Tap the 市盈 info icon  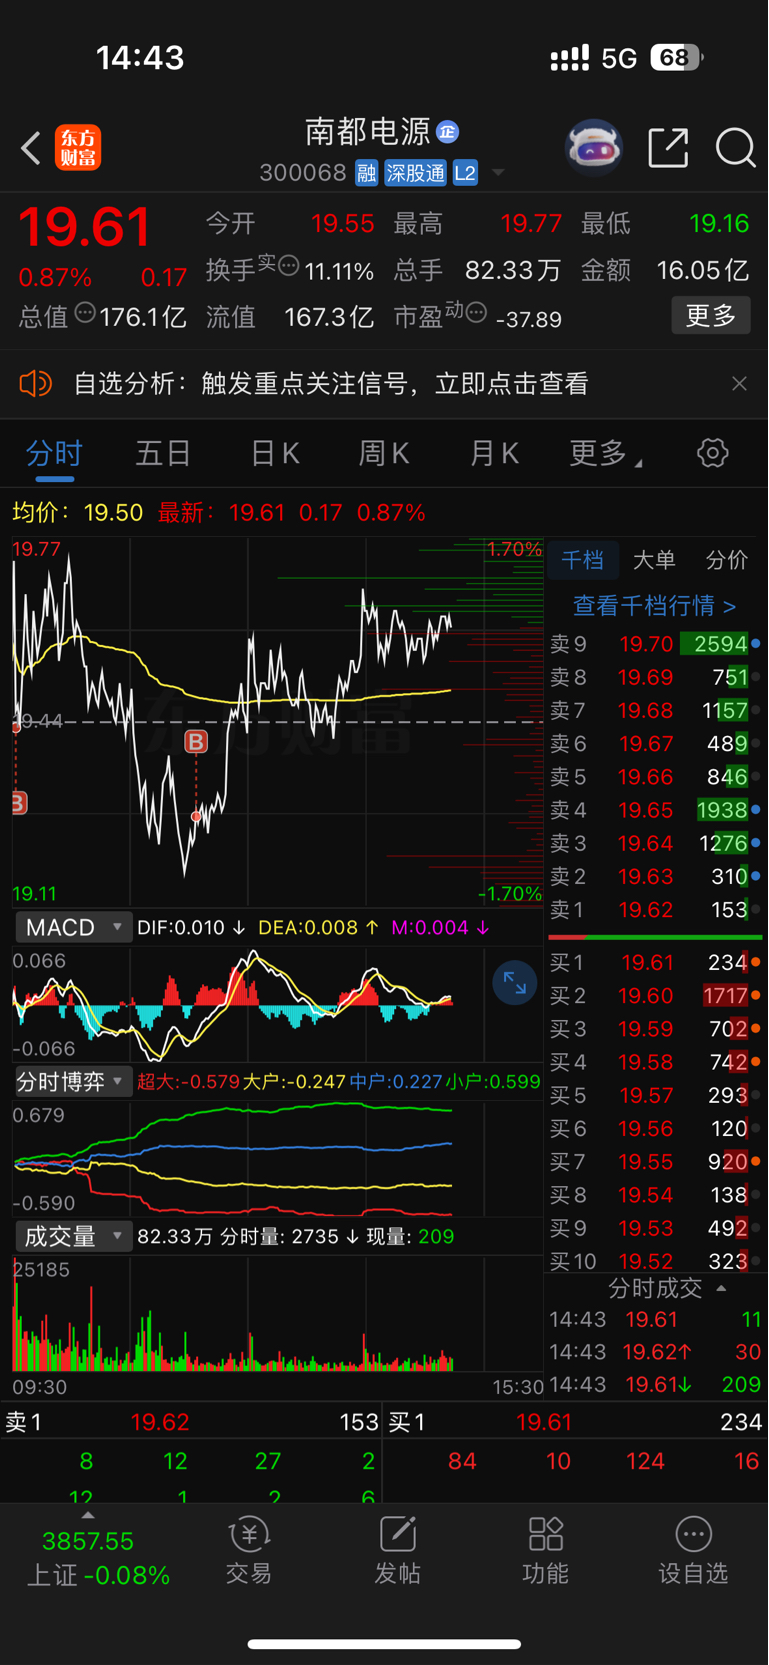(476, 313)
